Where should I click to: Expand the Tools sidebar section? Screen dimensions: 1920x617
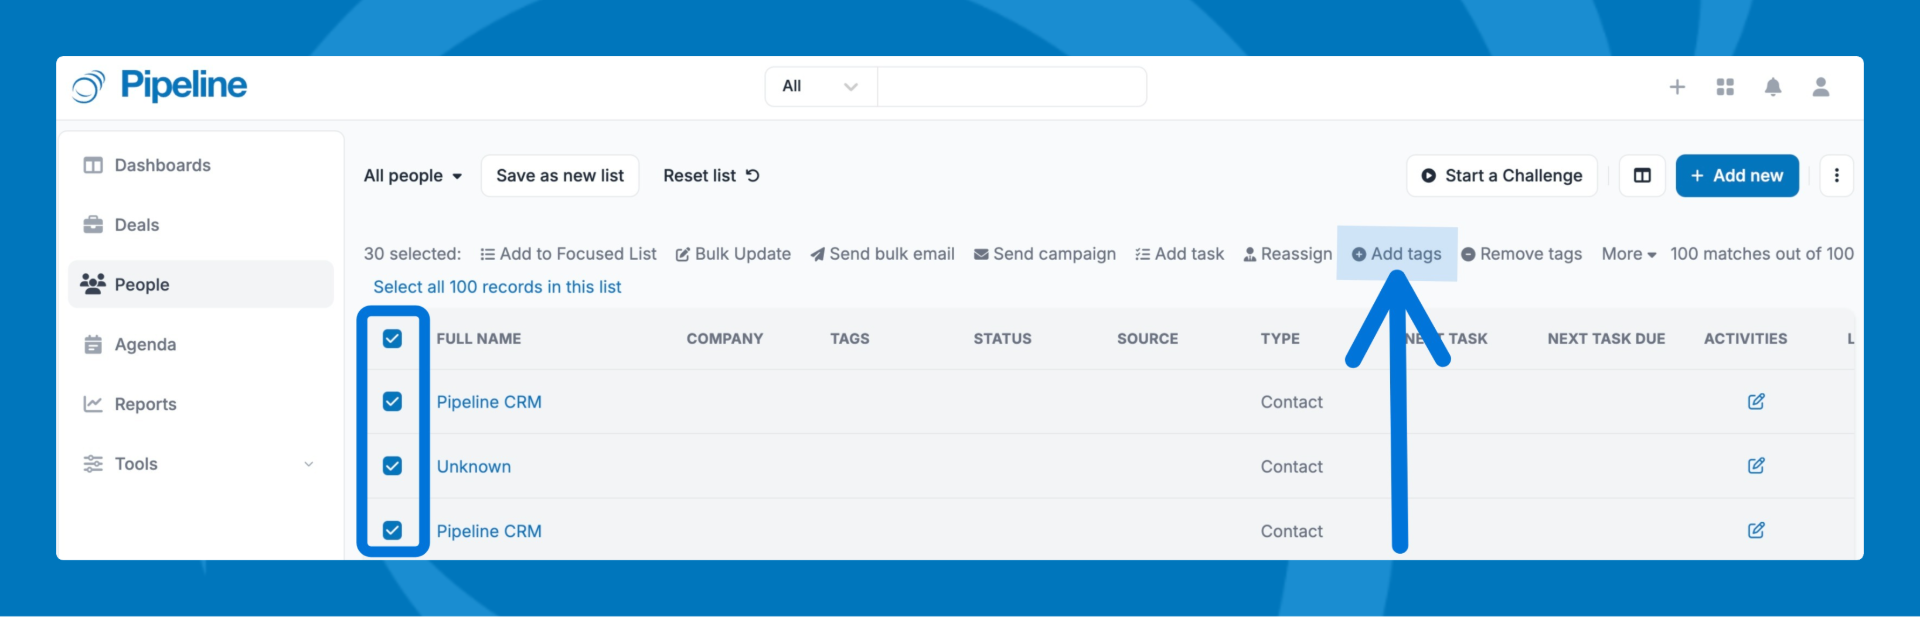tap(201, 464)
